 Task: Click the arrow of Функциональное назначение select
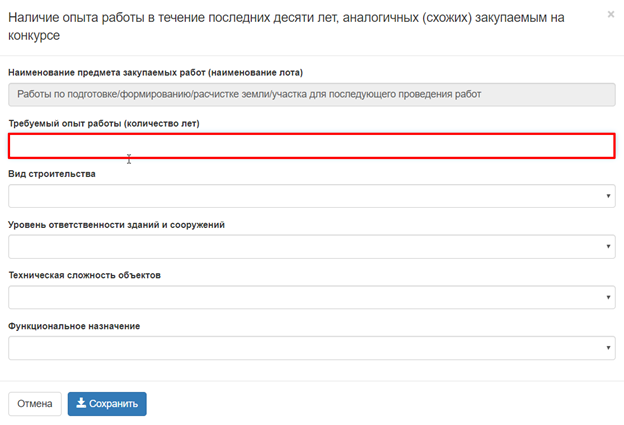(608, 349)
